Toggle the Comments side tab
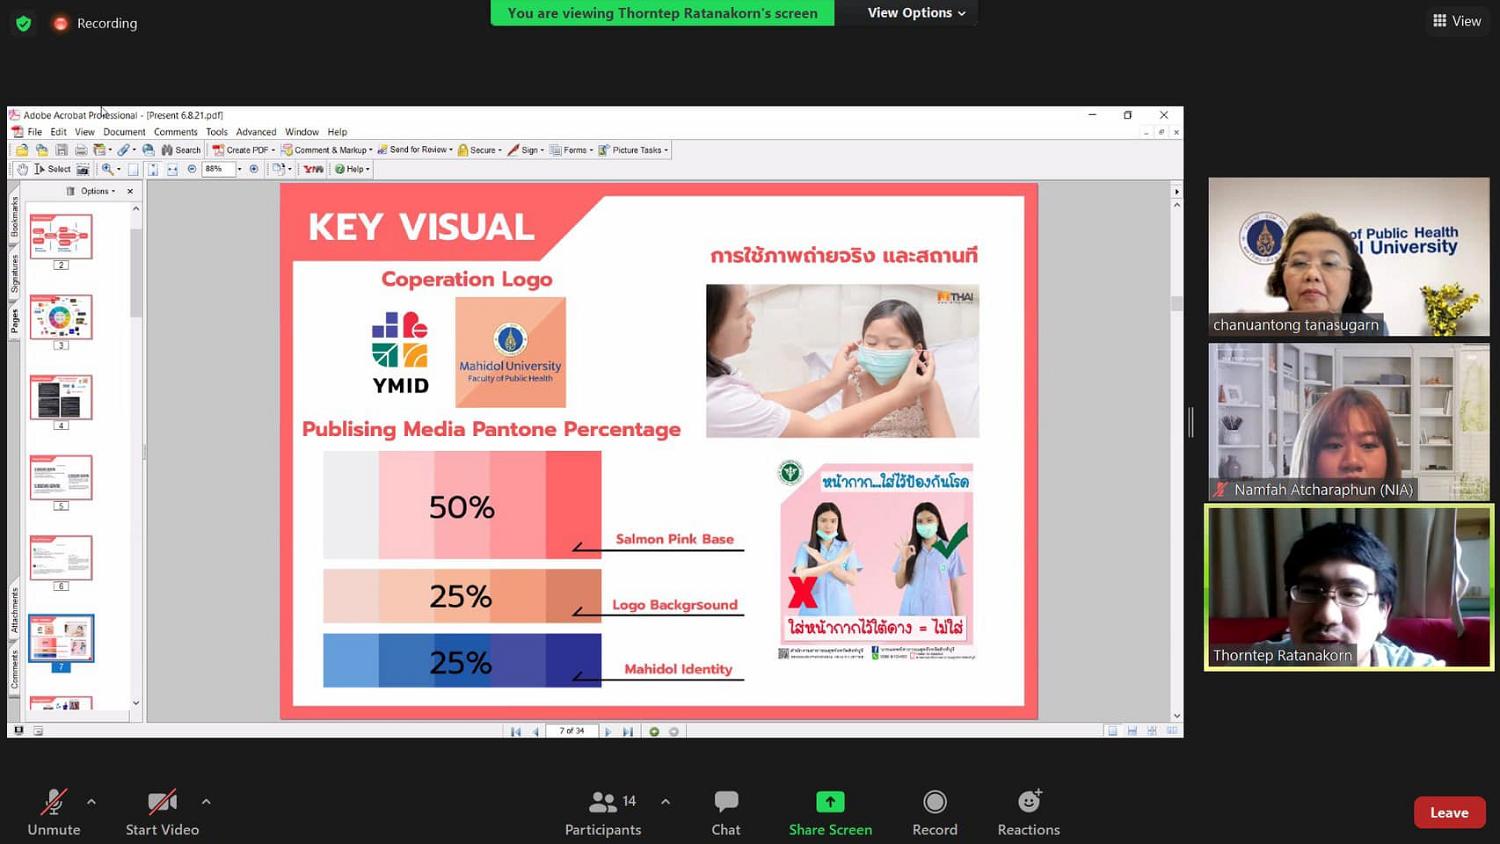The image size is (1500, 844). click(x=14, y=669)
